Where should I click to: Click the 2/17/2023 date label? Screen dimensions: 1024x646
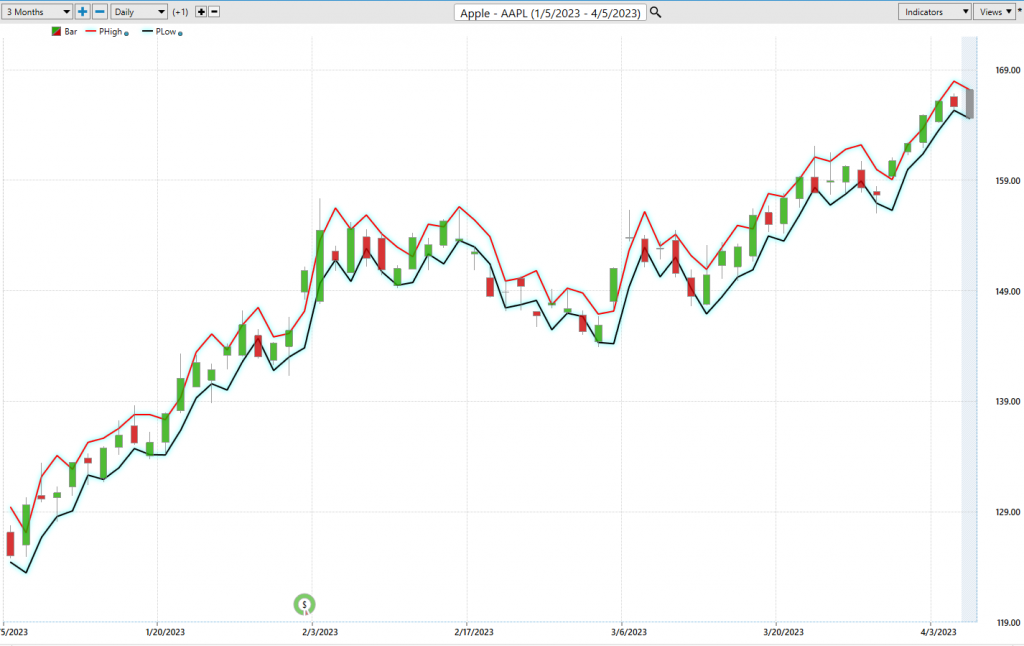(x=474, y=632)
